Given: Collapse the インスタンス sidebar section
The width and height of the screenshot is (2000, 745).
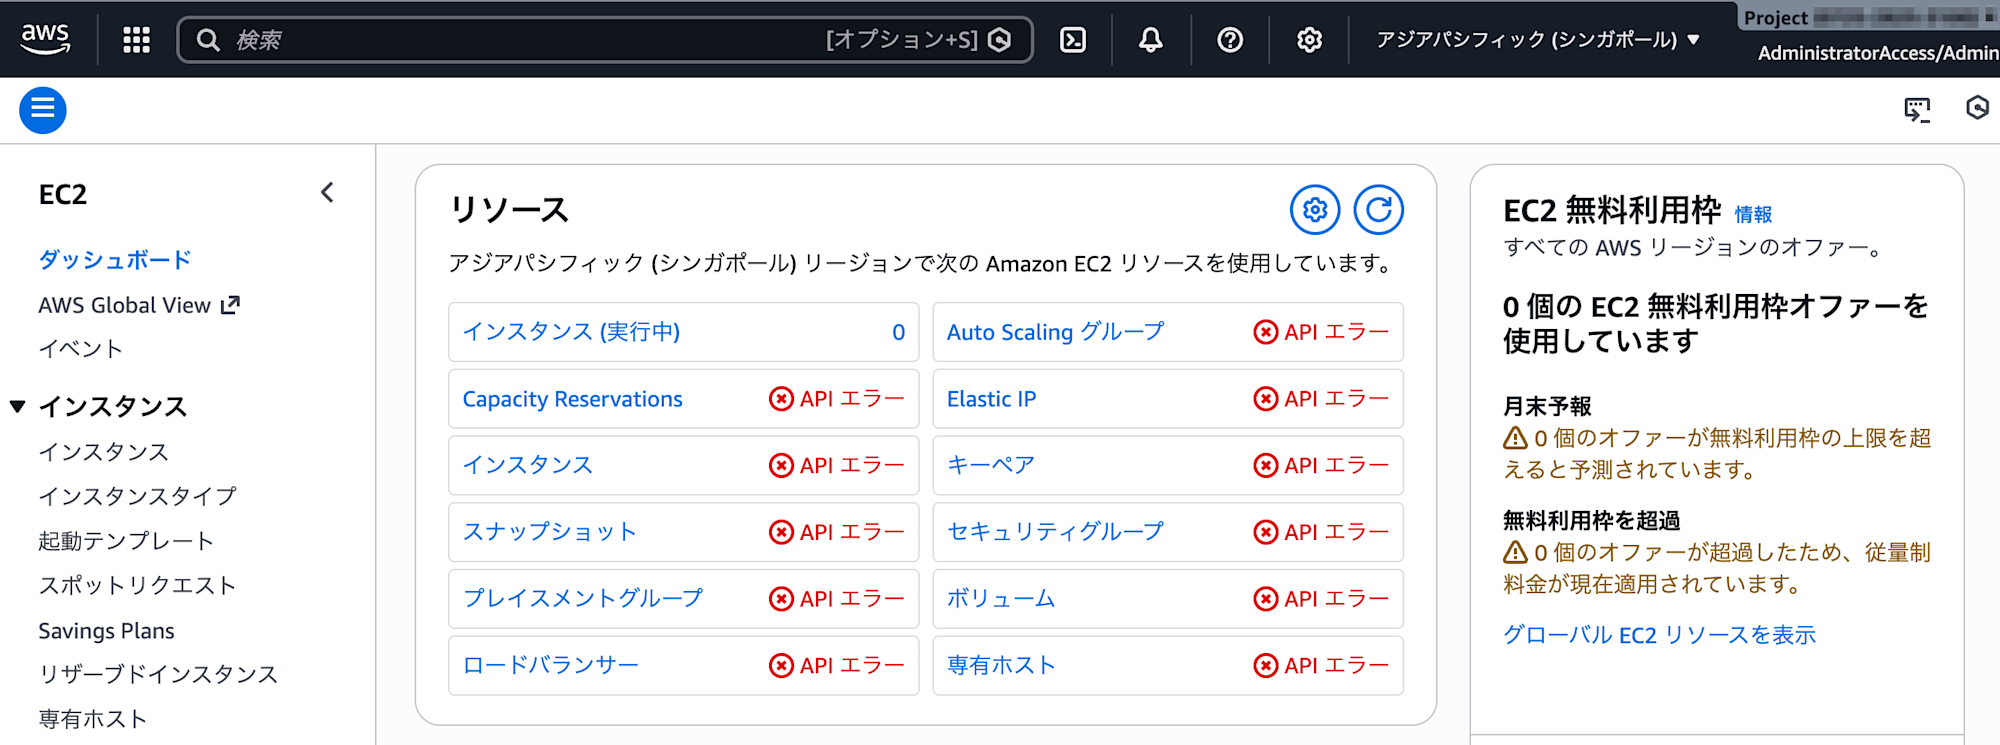Looking at the screenshot, I should 17,406.
